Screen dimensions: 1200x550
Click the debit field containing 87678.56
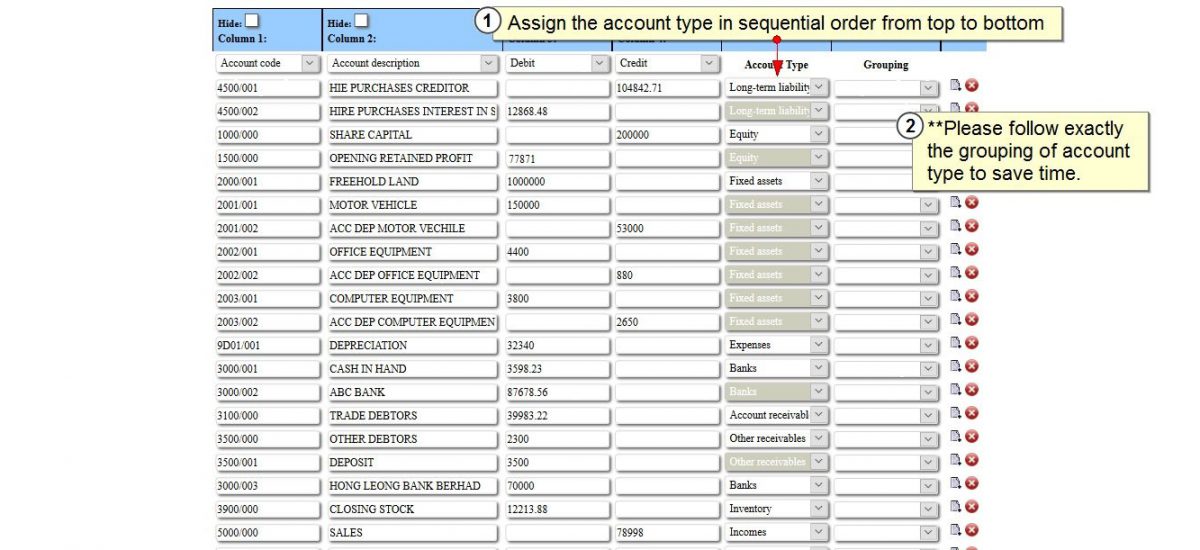point(557,392)
